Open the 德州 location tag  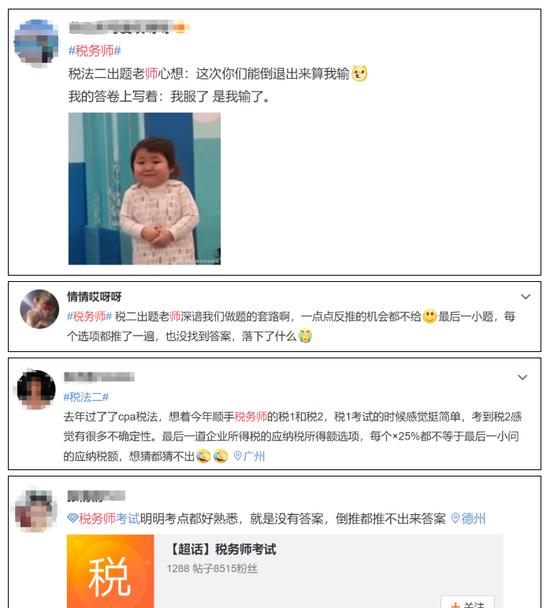(x=468, y=518)
